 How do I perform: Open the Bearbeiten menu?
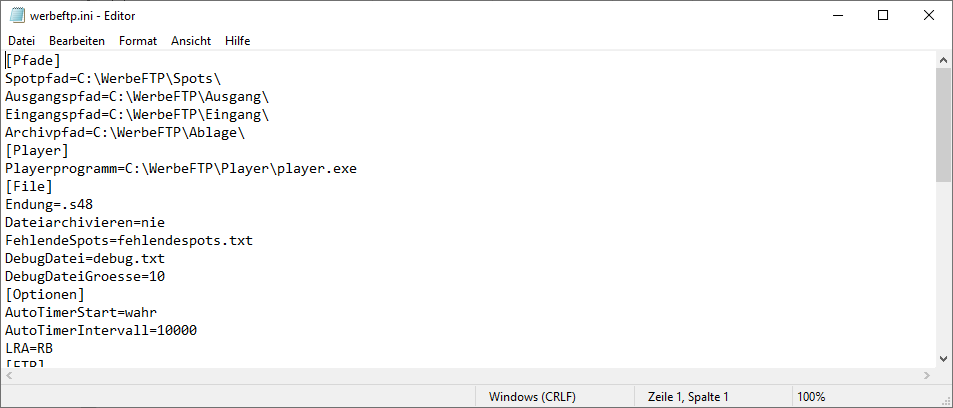click(77, 41)
